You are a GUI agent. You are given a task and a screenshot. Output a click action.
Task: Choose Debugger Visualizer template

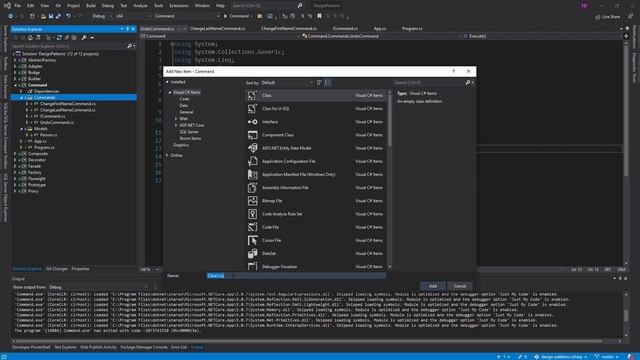tap(316, 266)
